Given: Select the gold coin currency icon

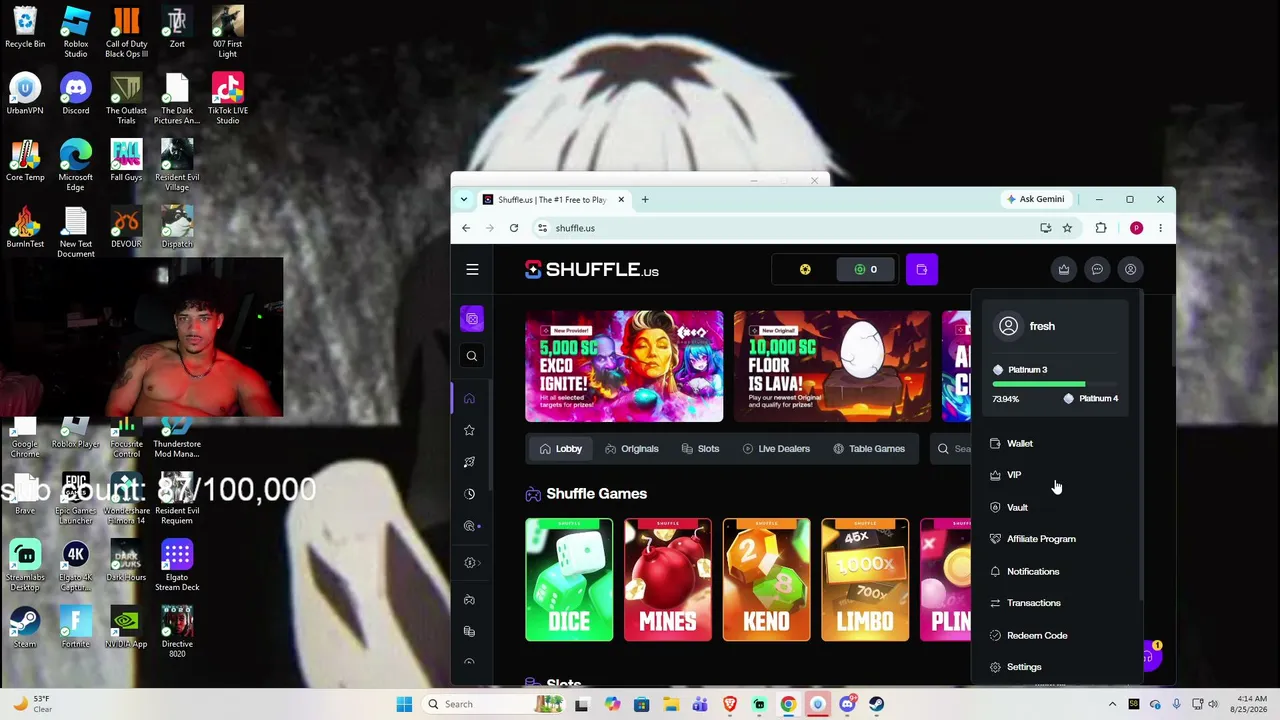Looking at the screenshot, I should (x=805, y=269).
